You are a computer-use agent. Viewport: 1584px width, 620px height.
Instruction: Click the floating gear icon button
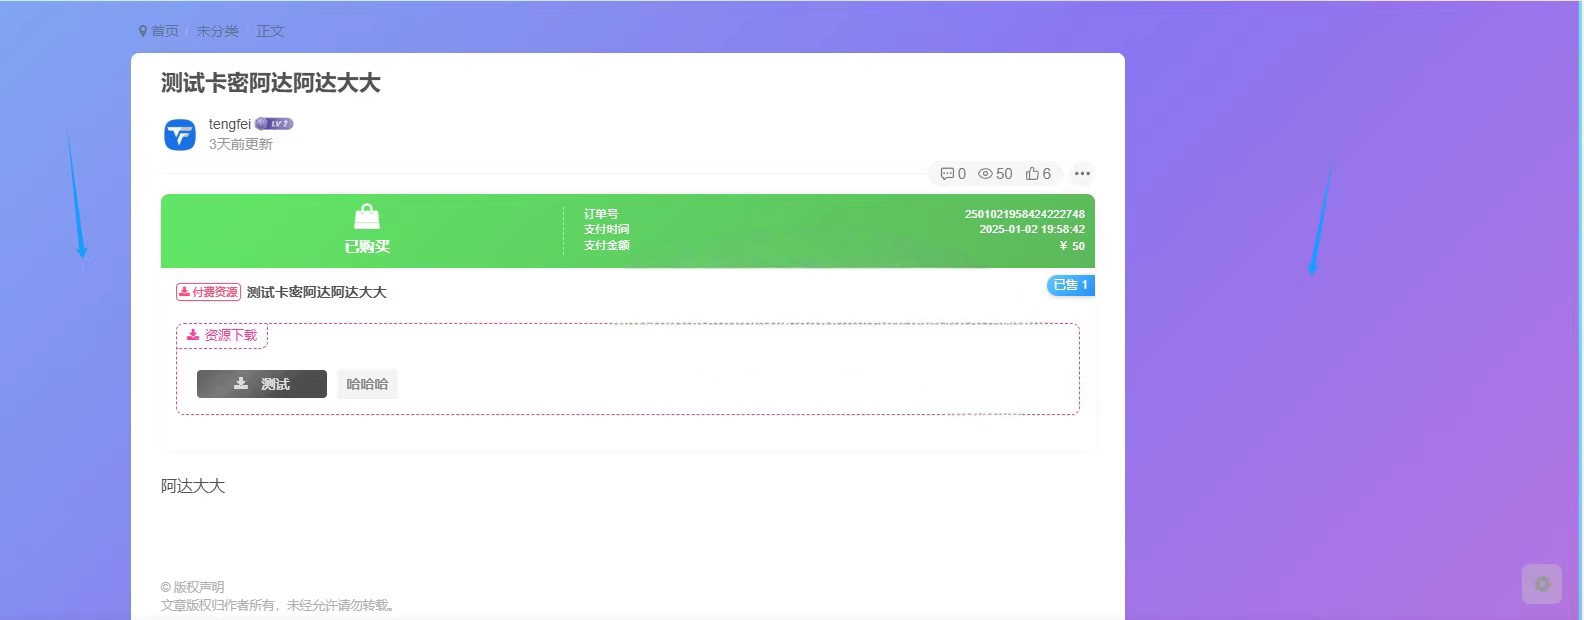pos(1542,584)
